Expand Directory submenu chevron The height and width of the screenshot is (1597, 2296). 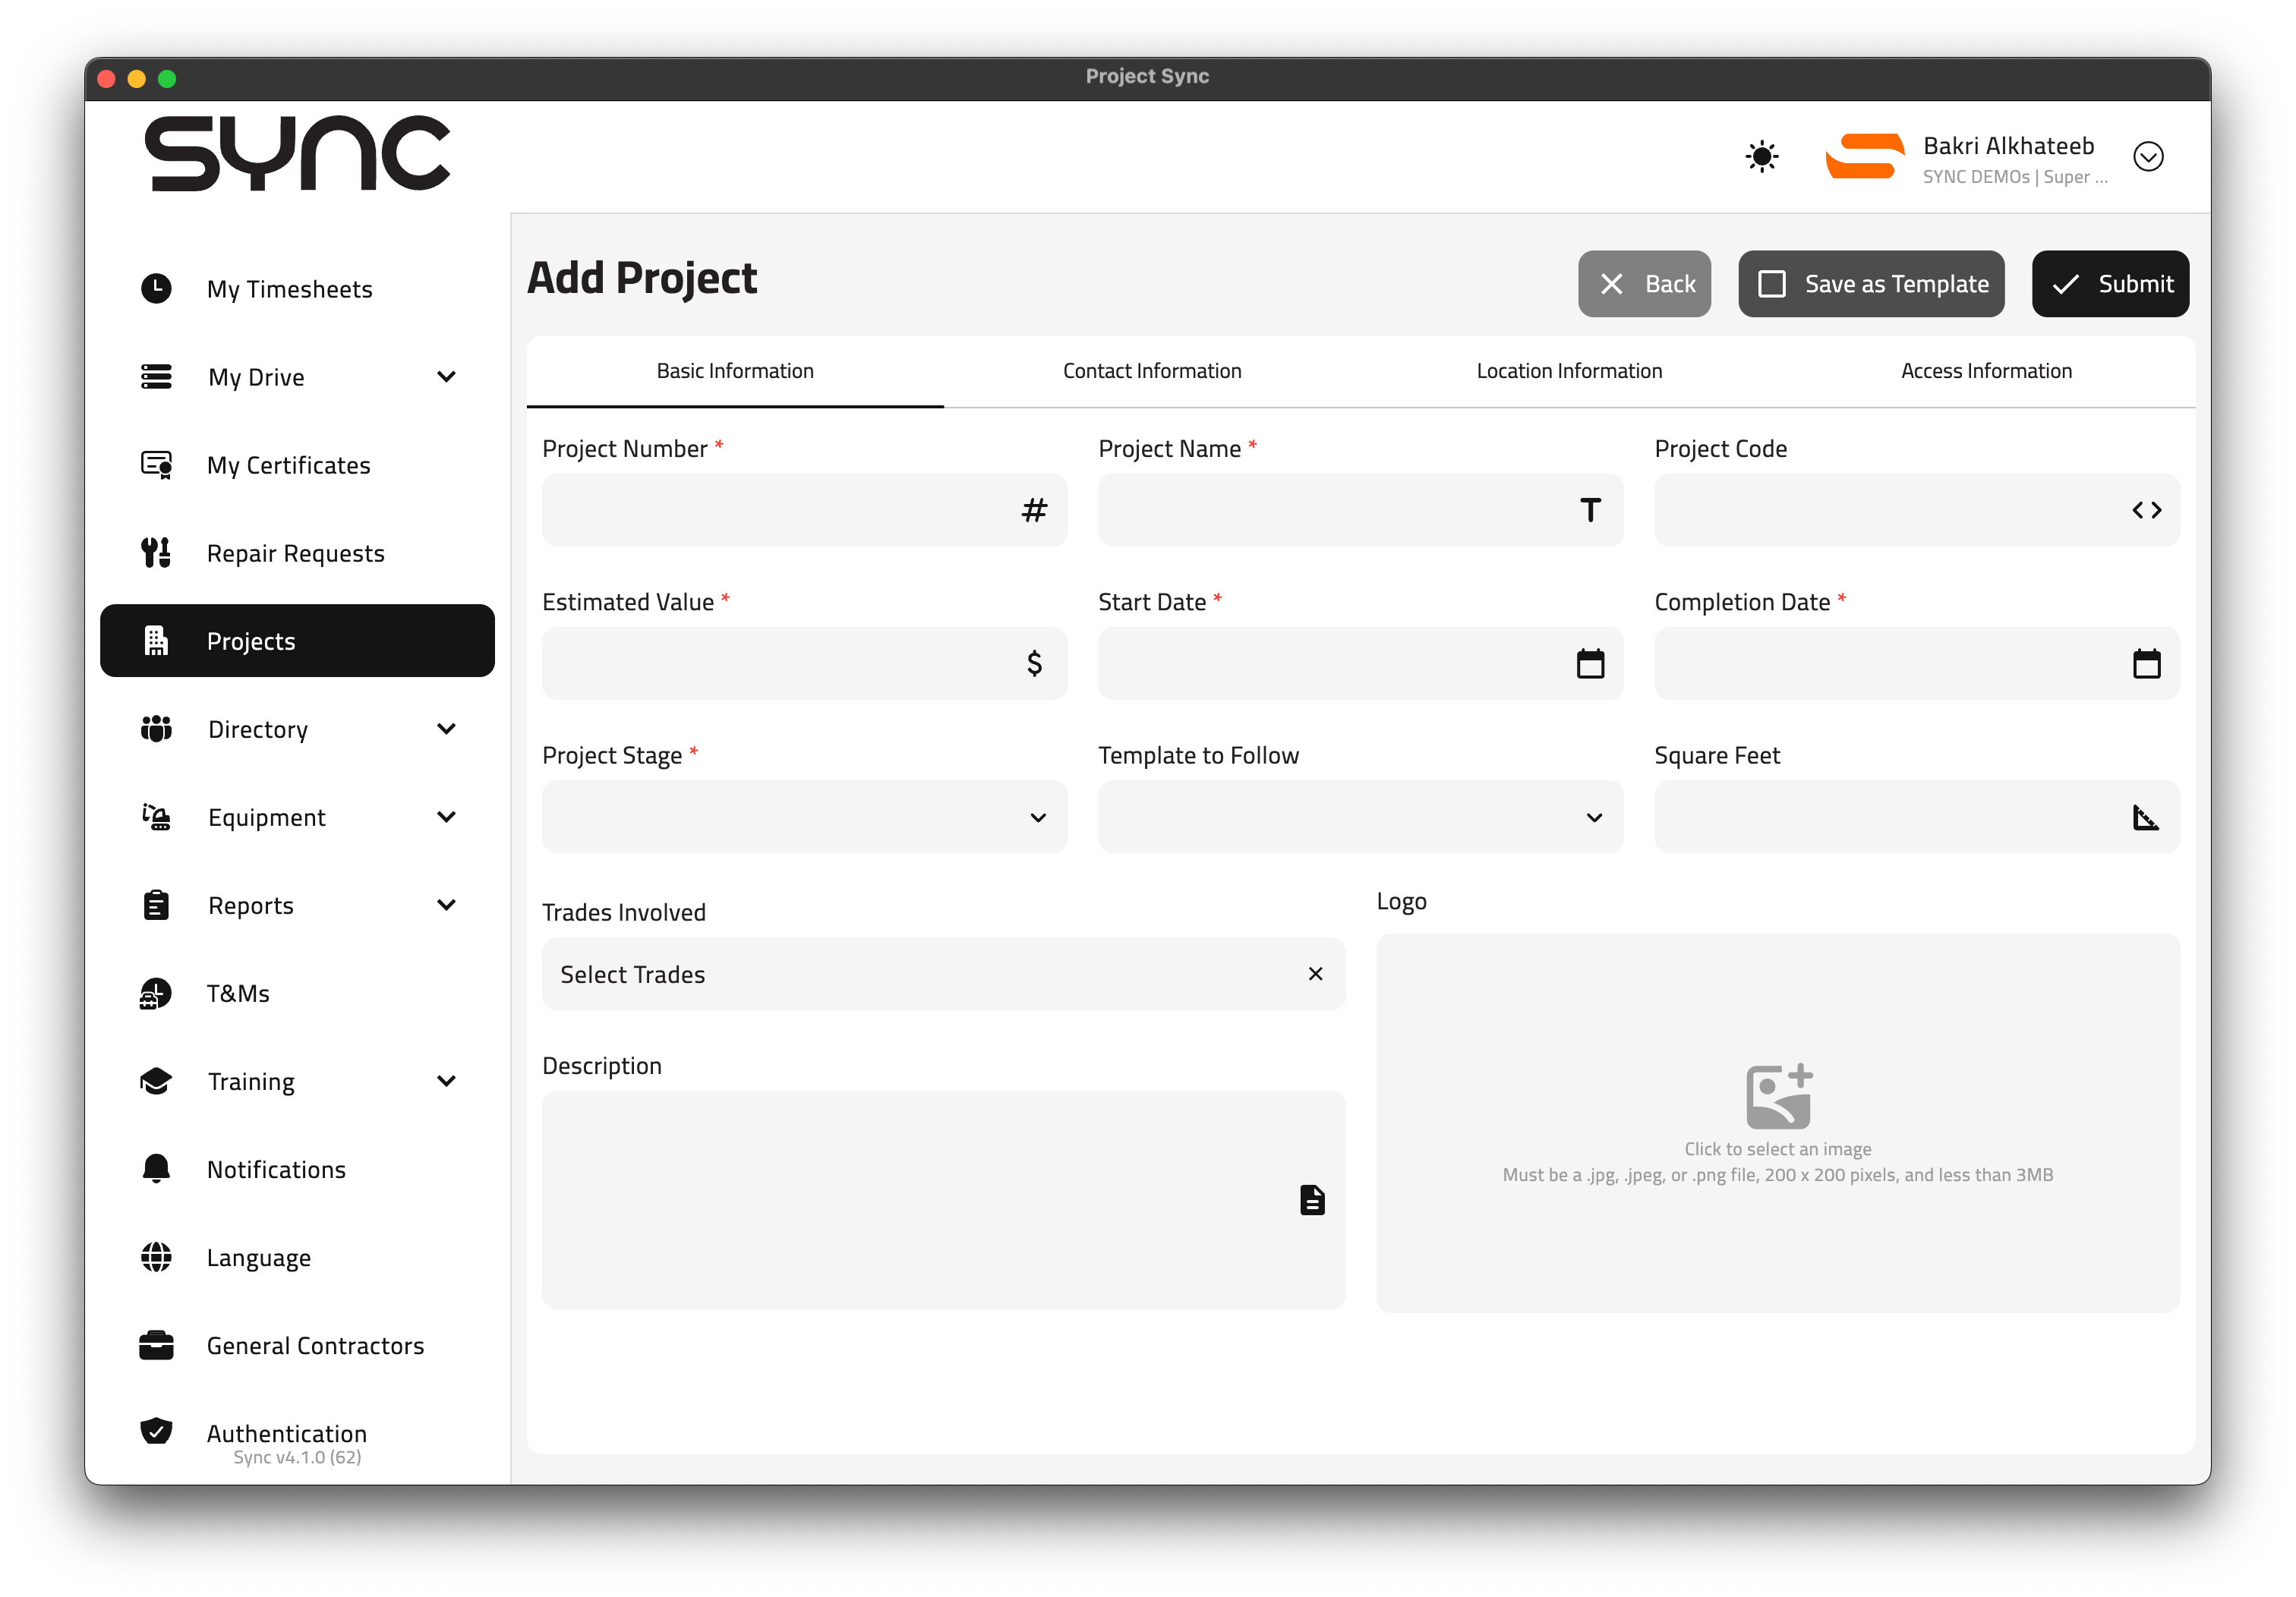(x=446, y=728)
